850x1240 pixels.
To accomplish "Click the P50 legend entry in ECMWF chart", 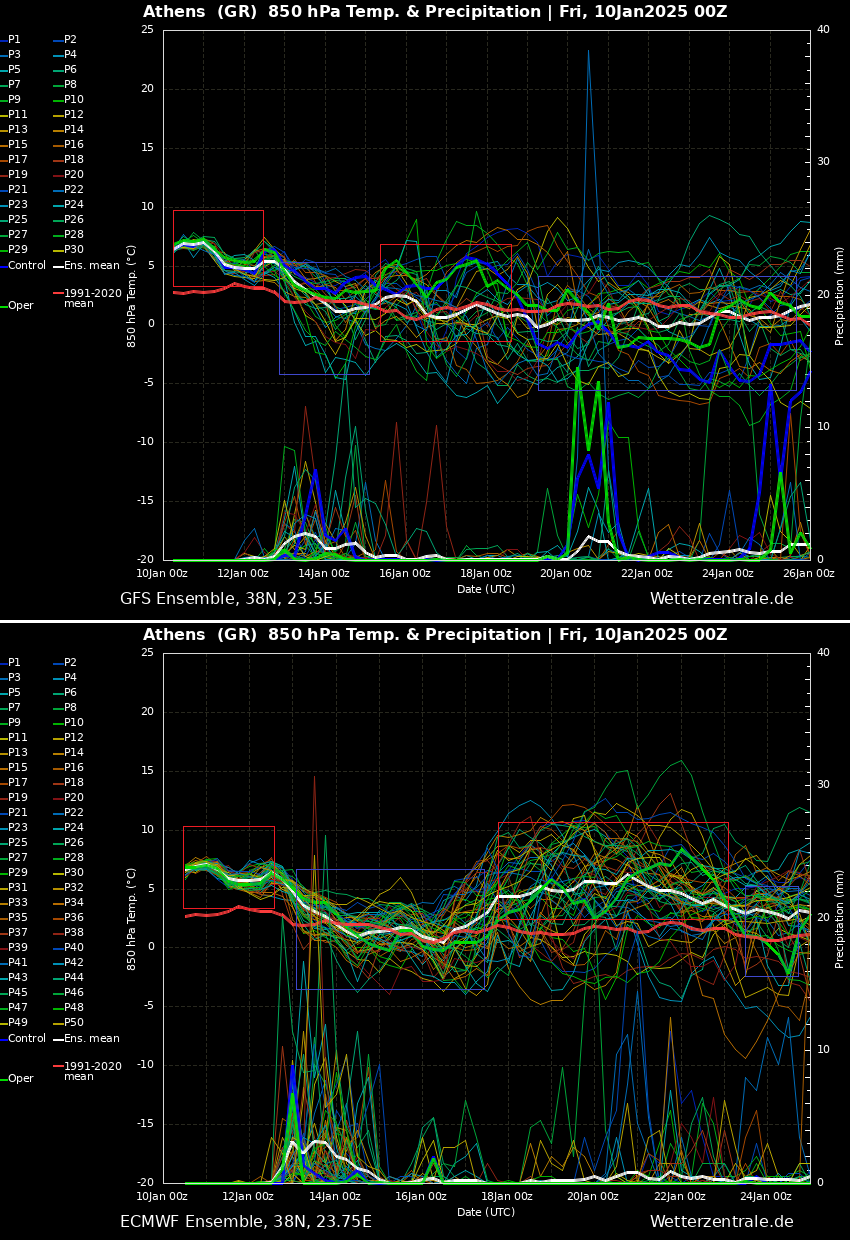I will 73,1023.
